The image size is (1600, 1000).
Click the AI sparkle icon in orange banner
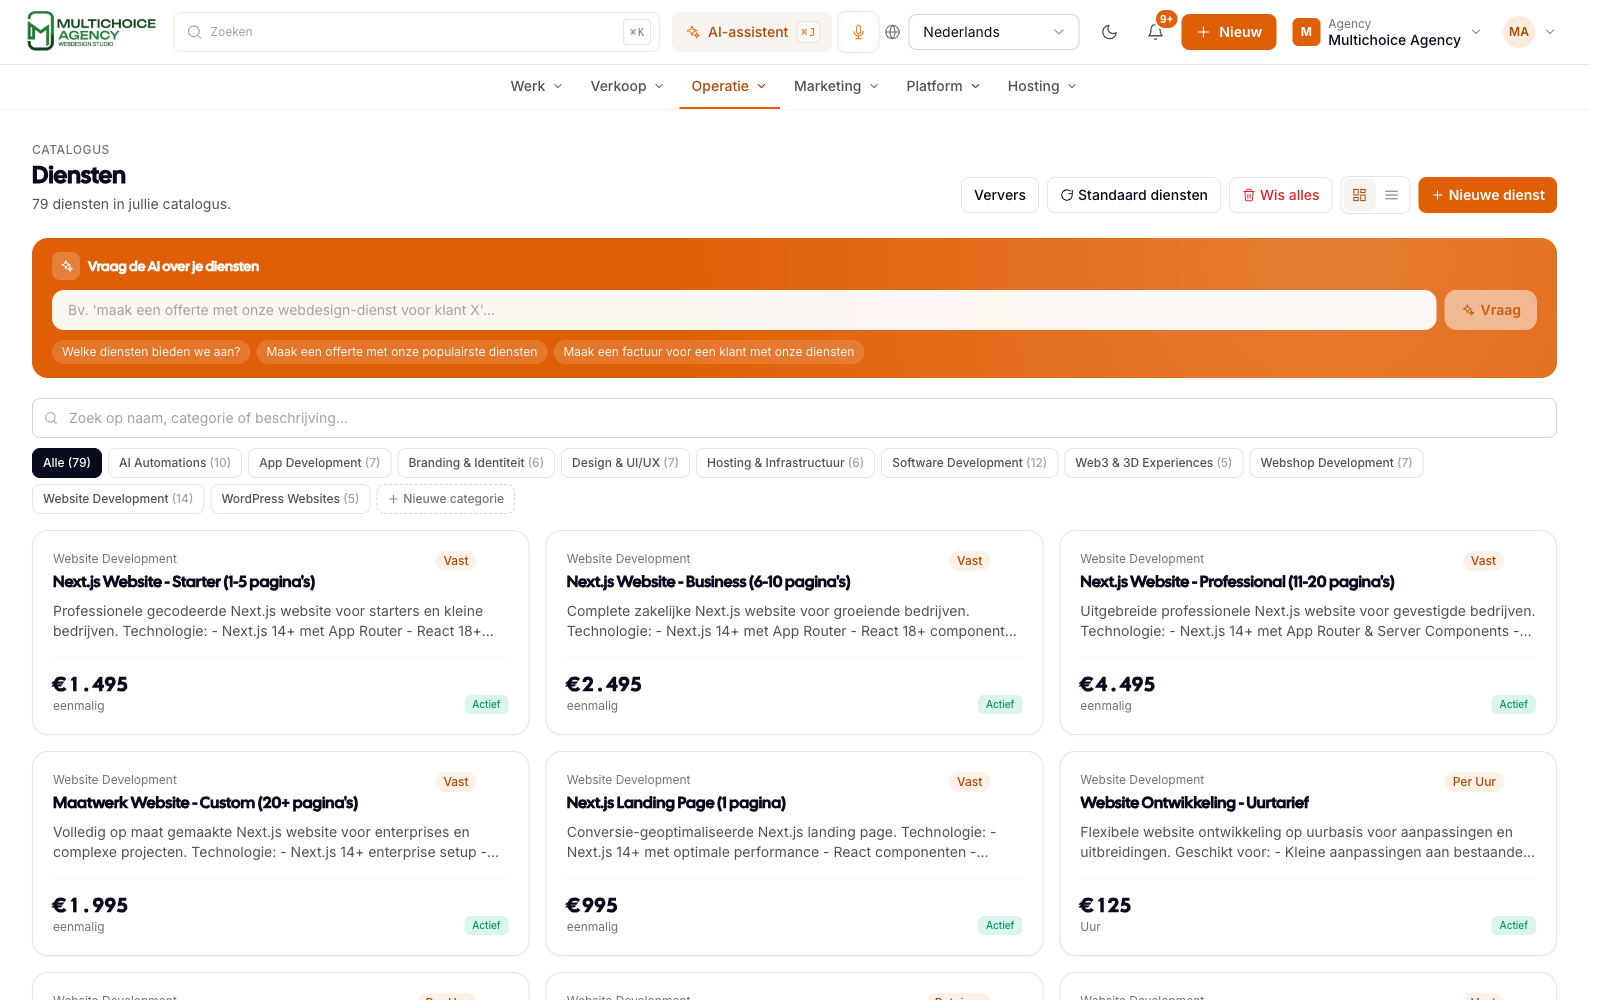[x=66, y=266]
